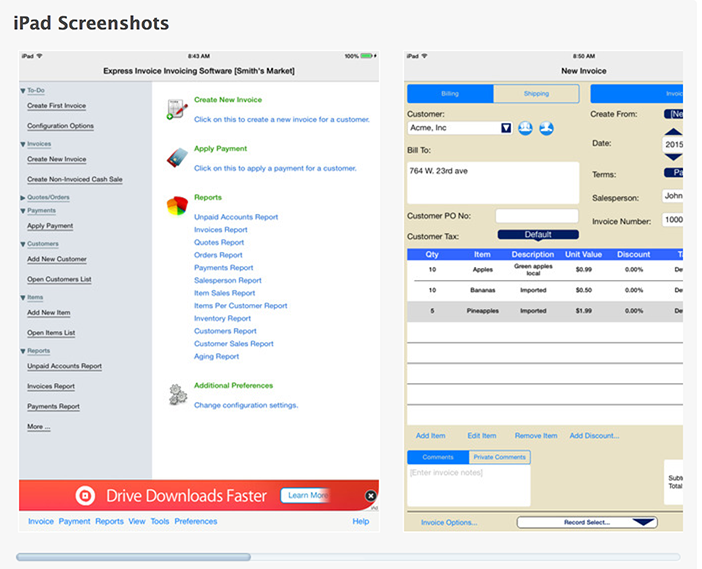Click the Unit Value column header
This screenshot has width=702, height=569.
[x=583, y=254]
